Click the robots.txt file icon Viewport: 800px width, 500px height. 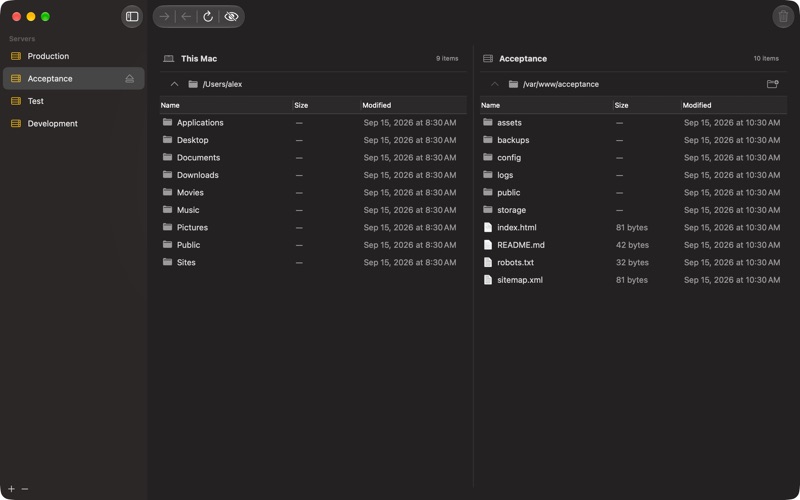pyautogui.click(x=488, y=262)
